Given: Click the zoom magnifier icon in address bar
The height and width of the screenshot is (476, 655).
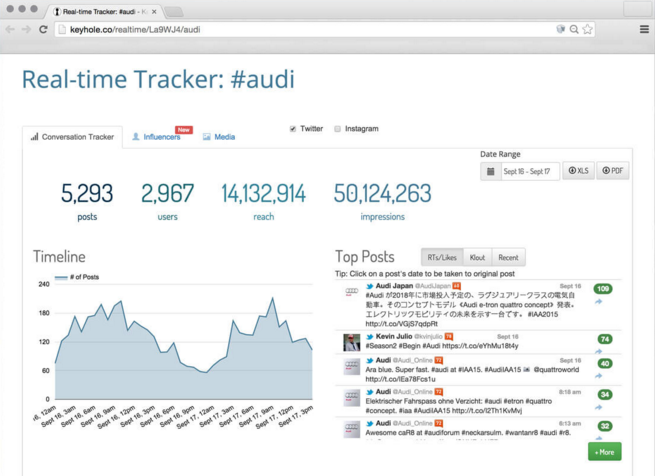Looking at the screenshot, I should pyautogui.click(x=574, y=29).
